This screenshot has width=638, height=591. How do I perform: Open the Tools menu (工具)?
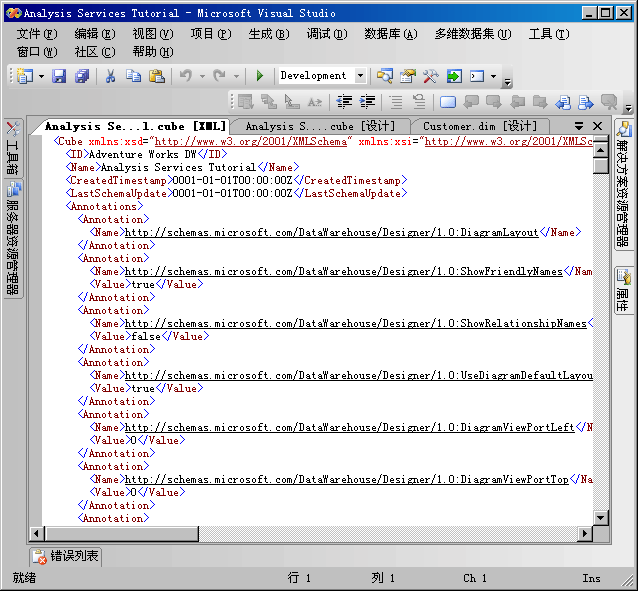click(549, 34)
